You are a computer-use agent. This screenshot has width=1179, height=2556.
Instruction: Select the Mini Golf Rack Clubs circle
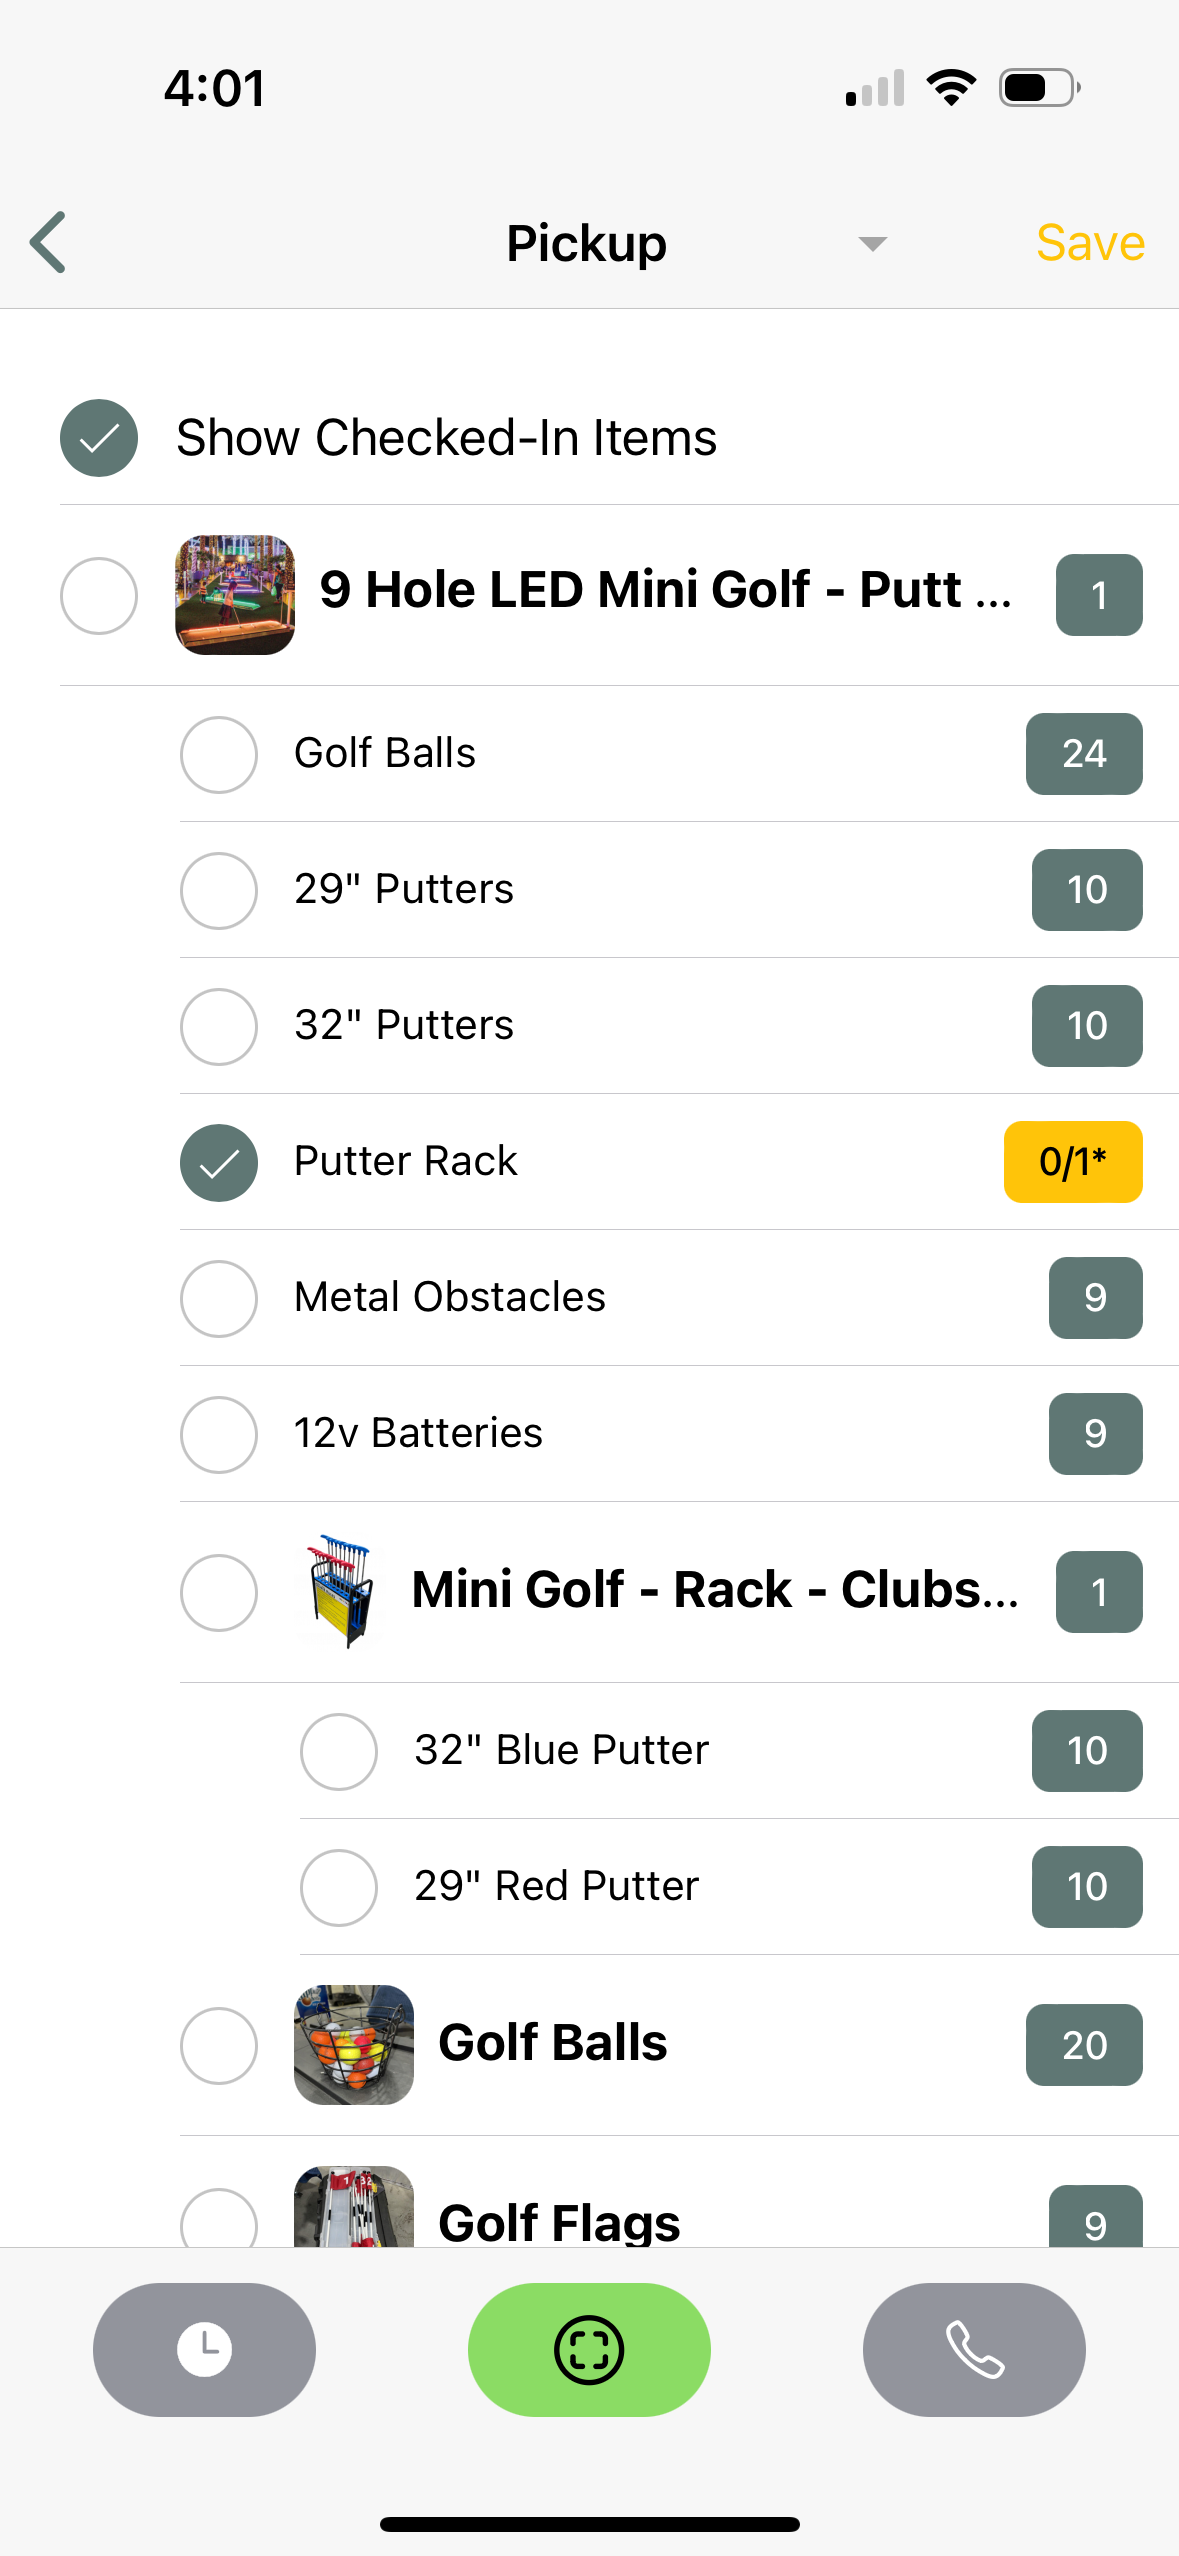click(x=219, y=1592)
